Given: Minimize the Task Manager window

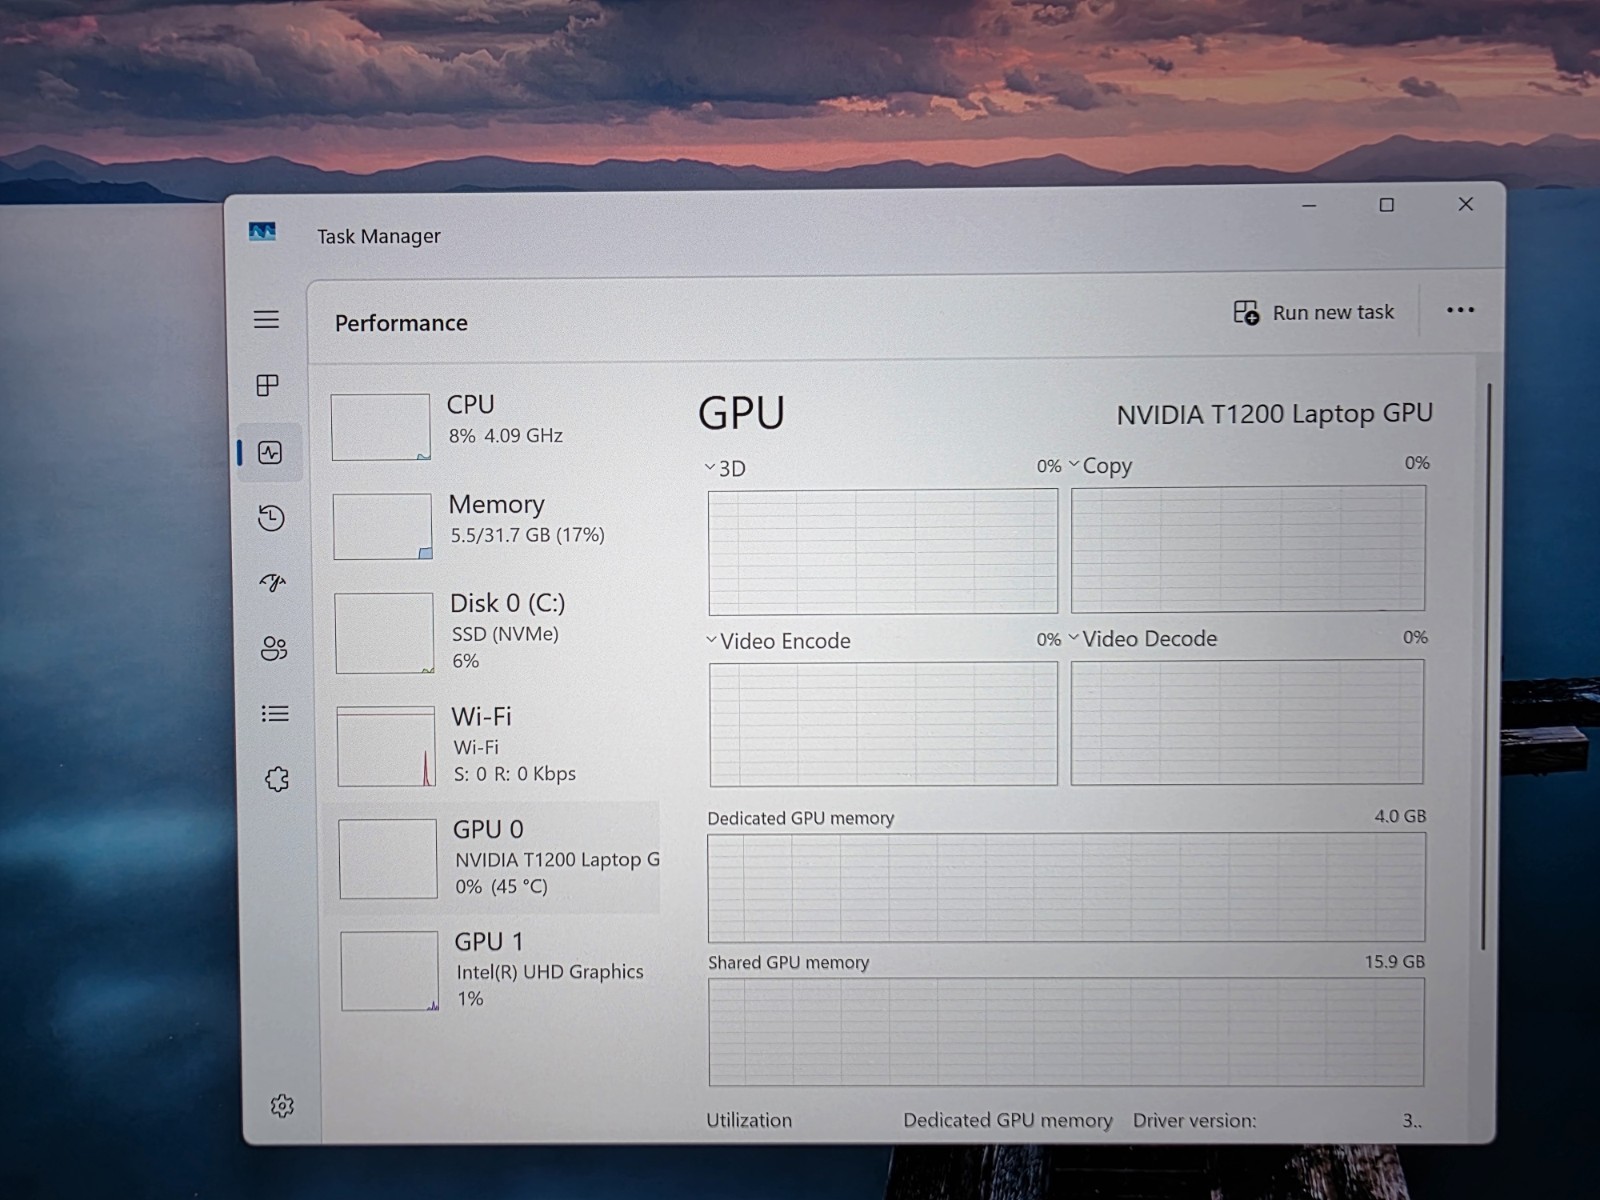Looking at the screenshot, I should click(1309, 205).
